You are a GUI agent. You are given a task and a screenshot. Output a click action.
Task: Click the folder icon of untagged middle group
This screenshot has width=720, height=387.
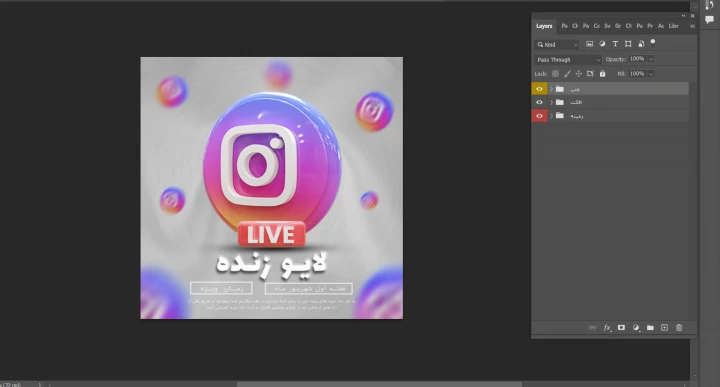click(560, 102)
